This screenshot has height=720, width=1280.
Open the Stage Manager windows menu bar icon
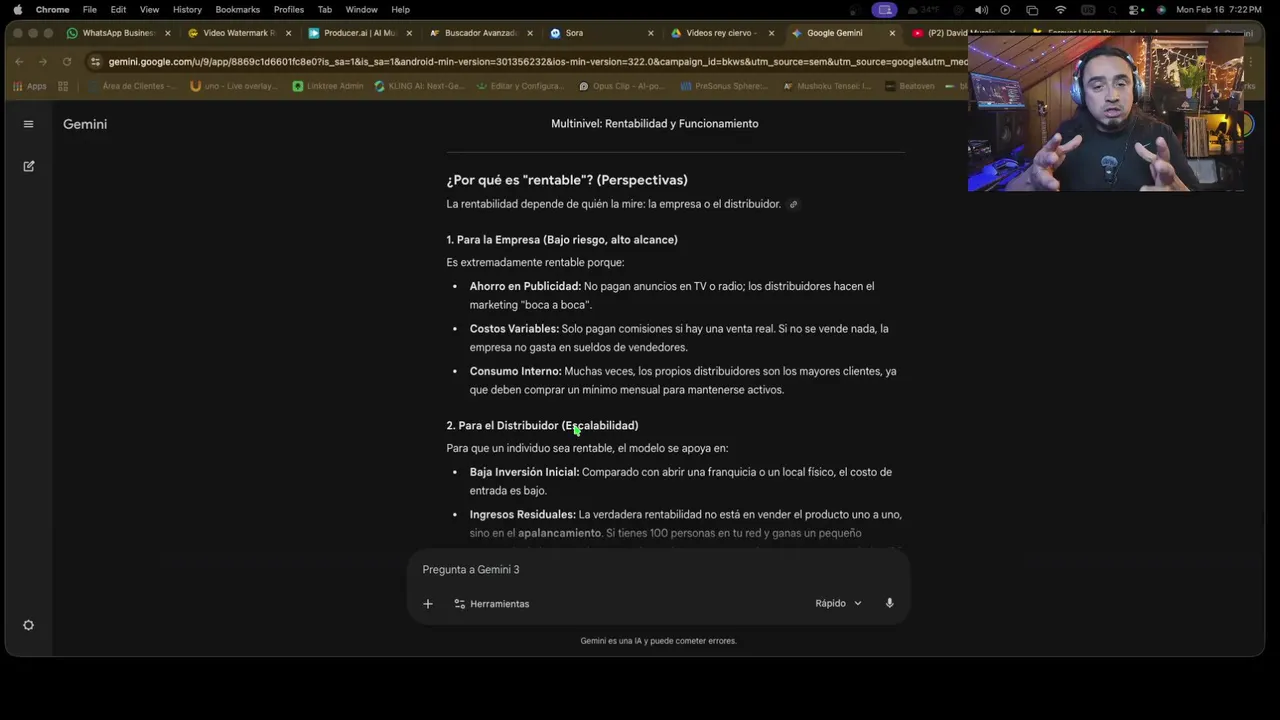click(1033, 9)
